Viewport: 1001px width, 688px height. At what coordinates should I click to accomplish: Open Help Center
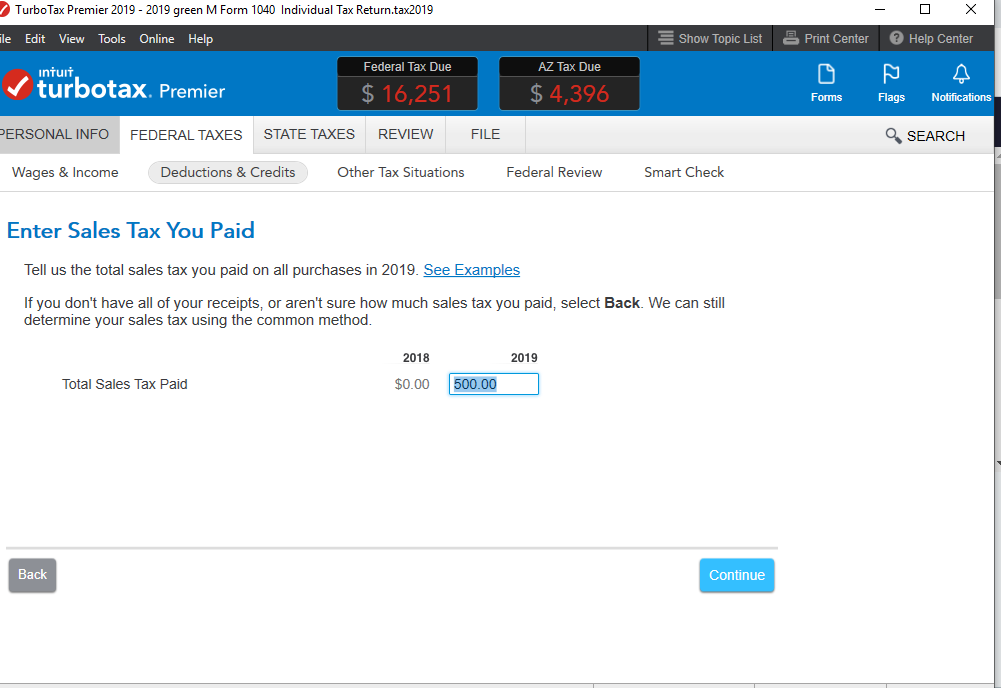coord(931,38)
